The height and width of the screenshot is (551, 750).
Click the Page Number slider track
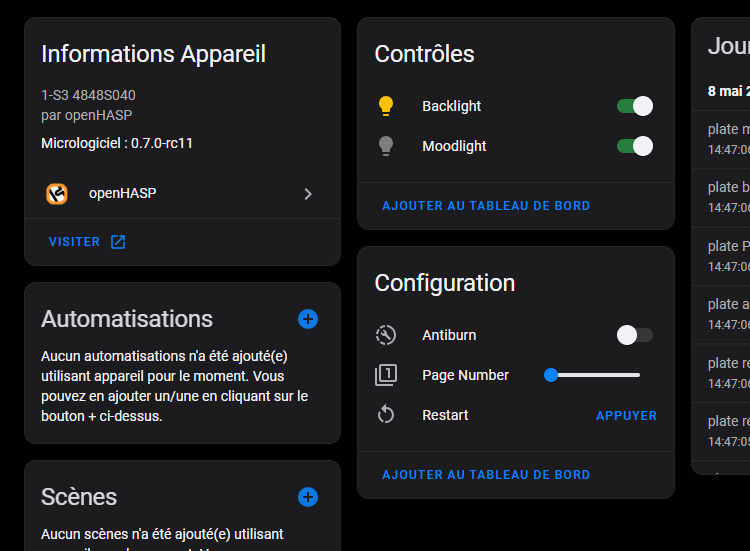pyautogui.click(x=595, y=375)
